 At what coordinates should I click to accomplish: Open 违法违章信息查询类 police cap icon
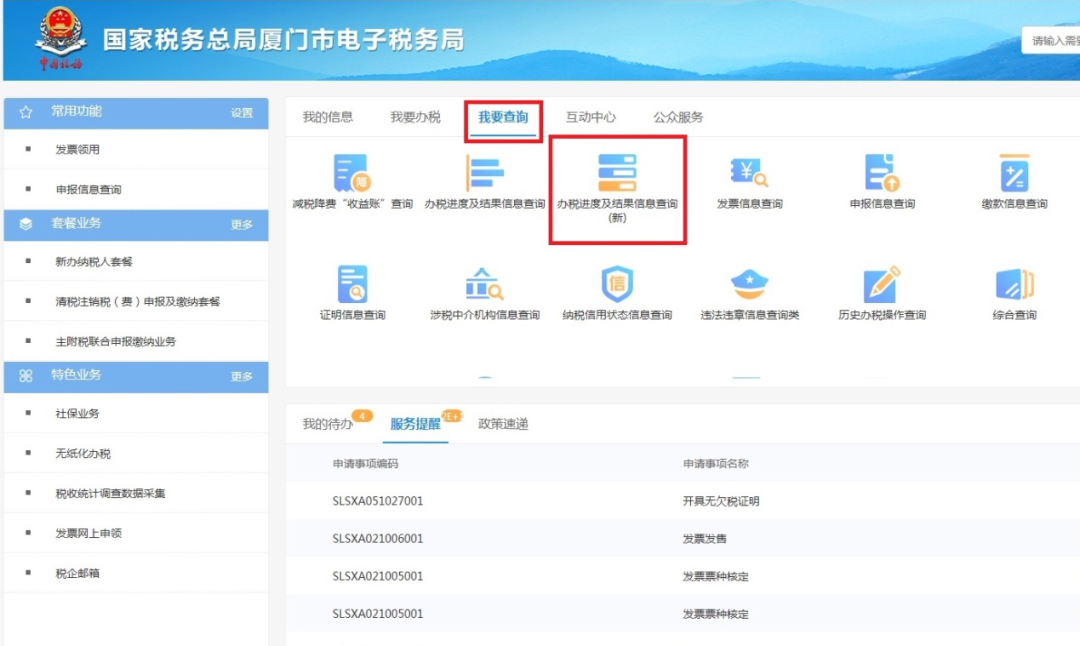(x=749, y=284)
